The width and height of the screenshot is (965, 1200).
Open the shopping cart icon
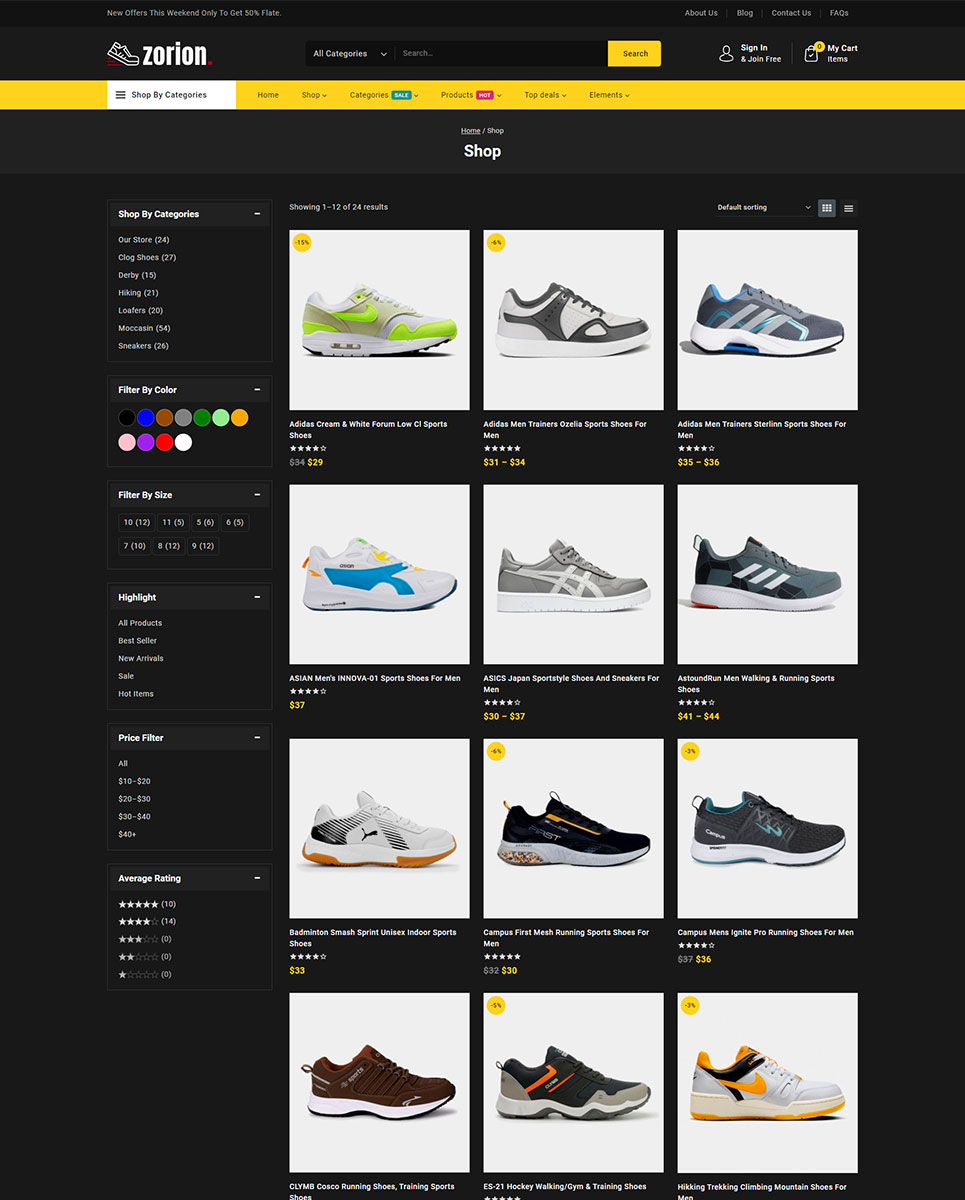[811, 54]
